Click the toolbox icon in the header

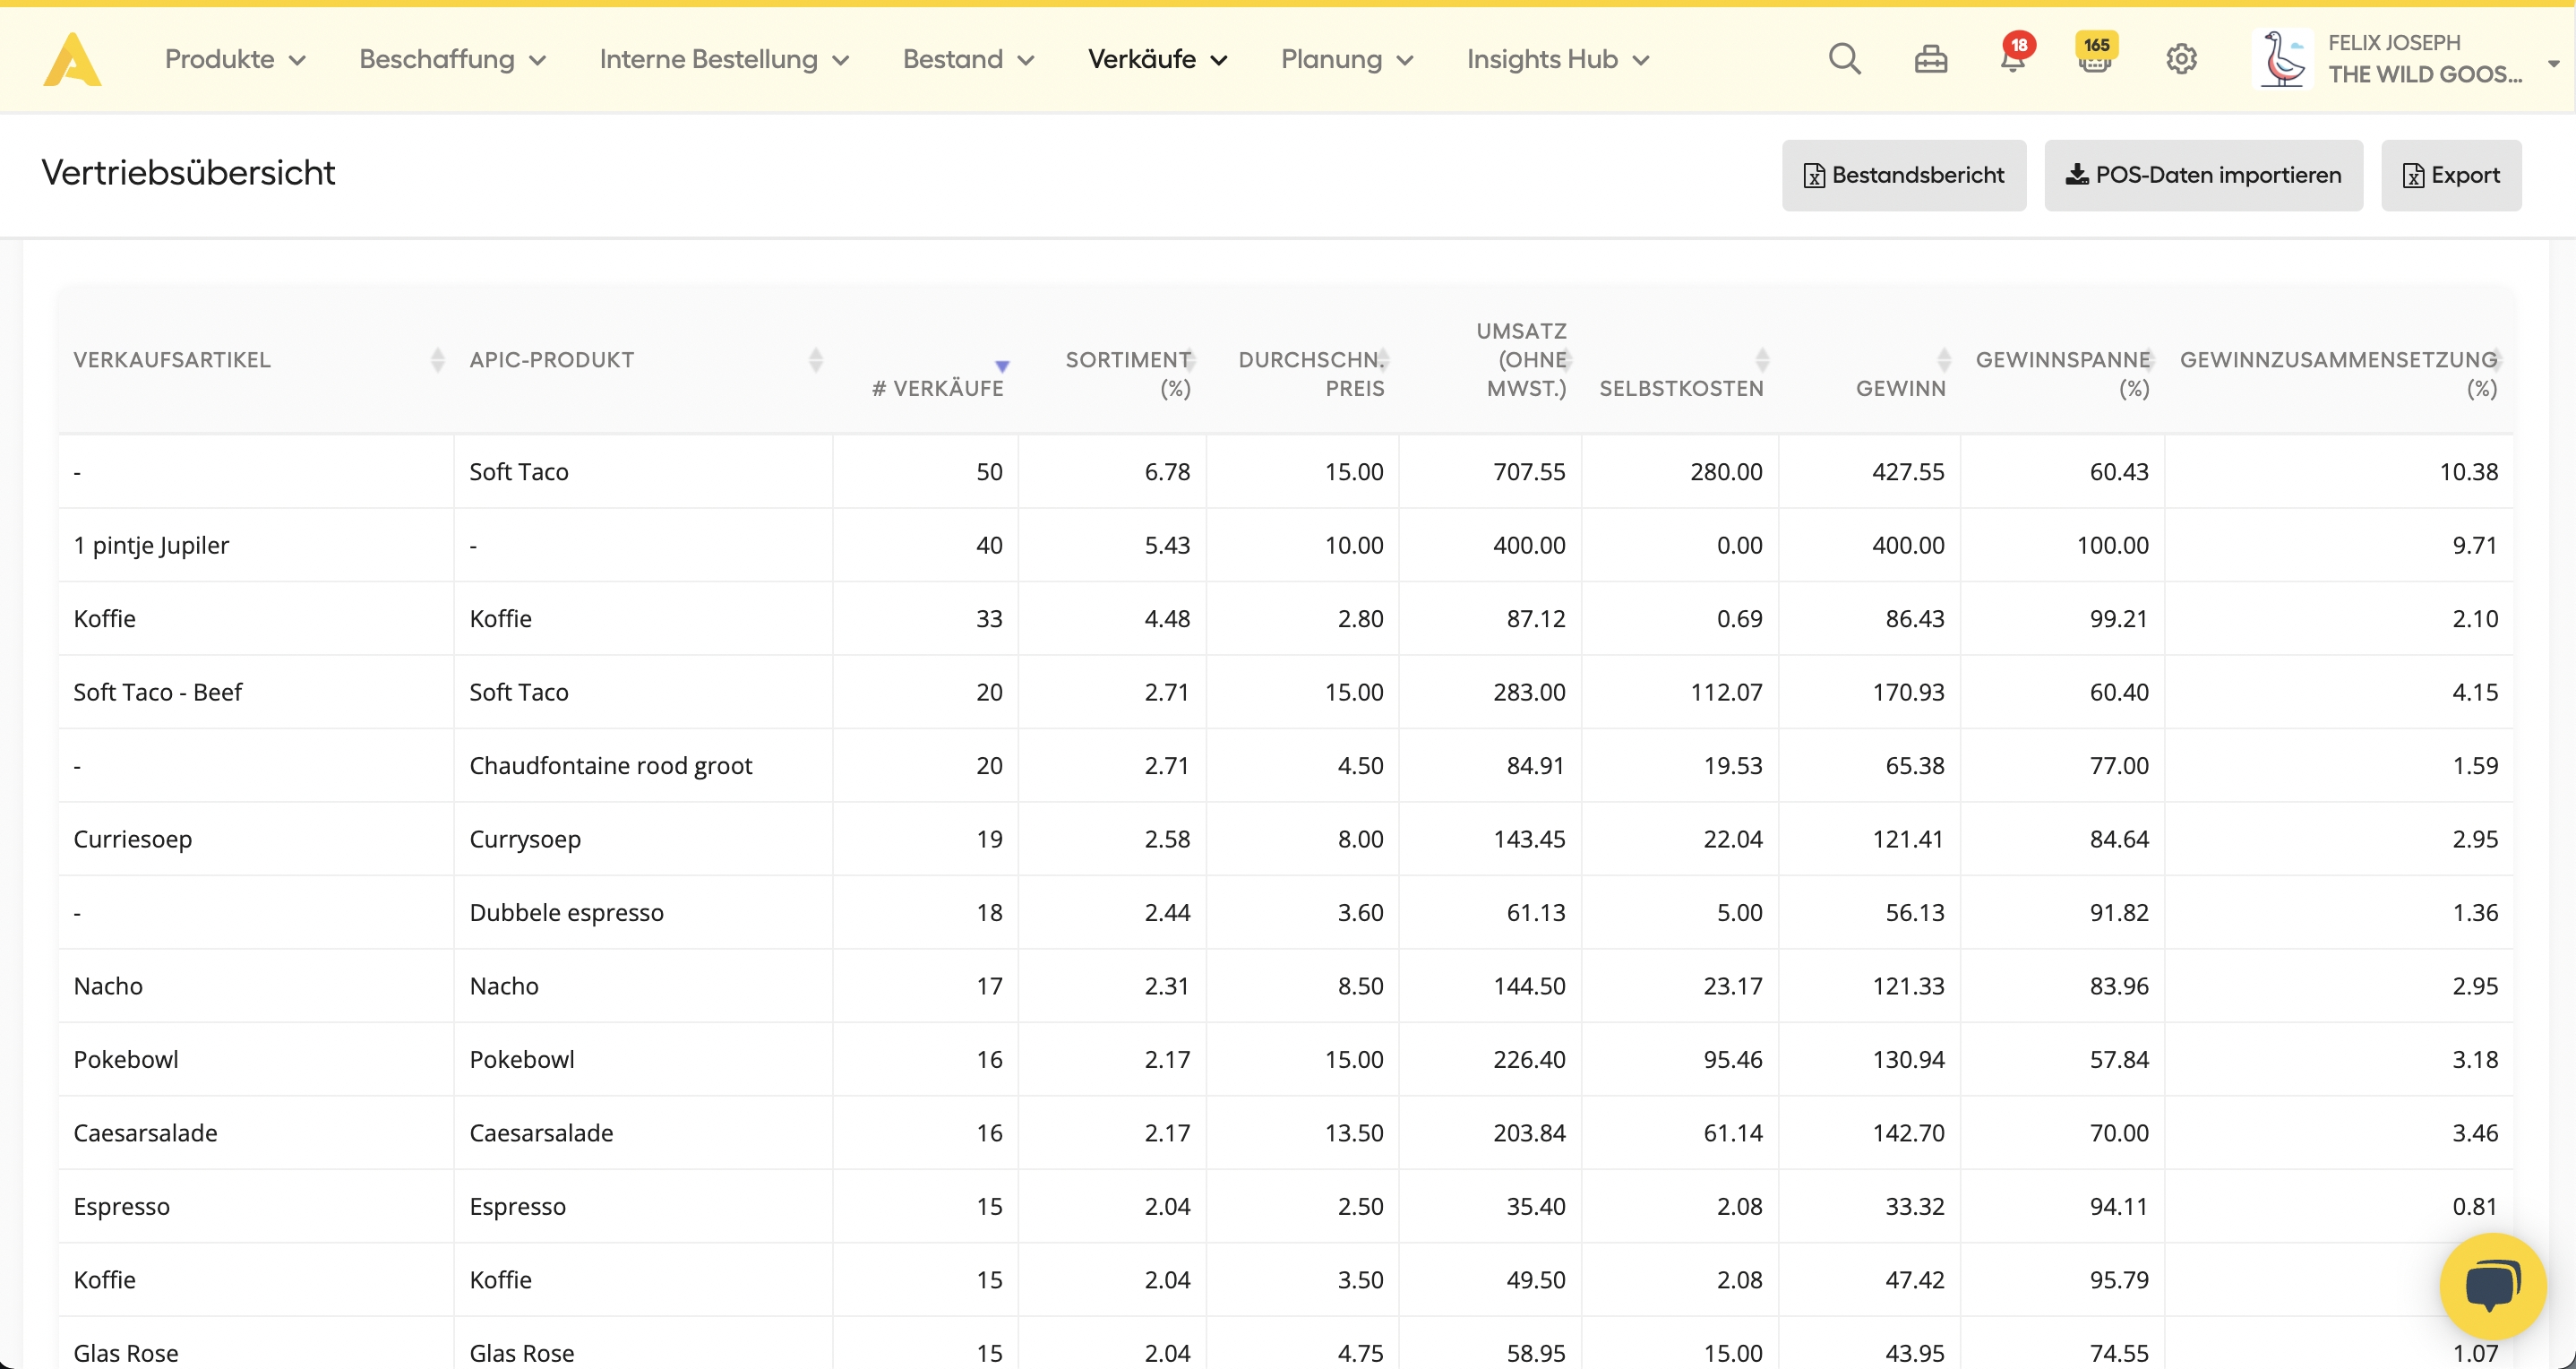point(1930,61)
